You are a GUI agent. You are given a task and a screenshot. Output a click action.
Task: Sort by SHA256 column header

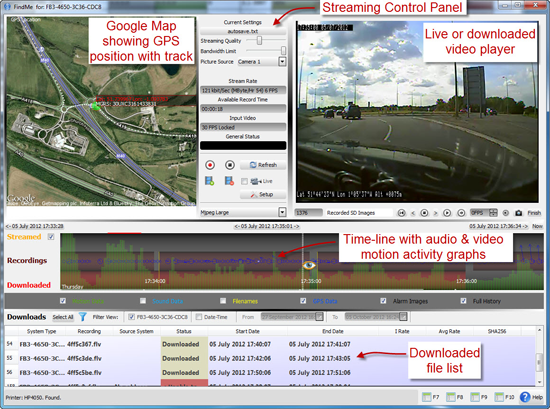pos(497,331)
